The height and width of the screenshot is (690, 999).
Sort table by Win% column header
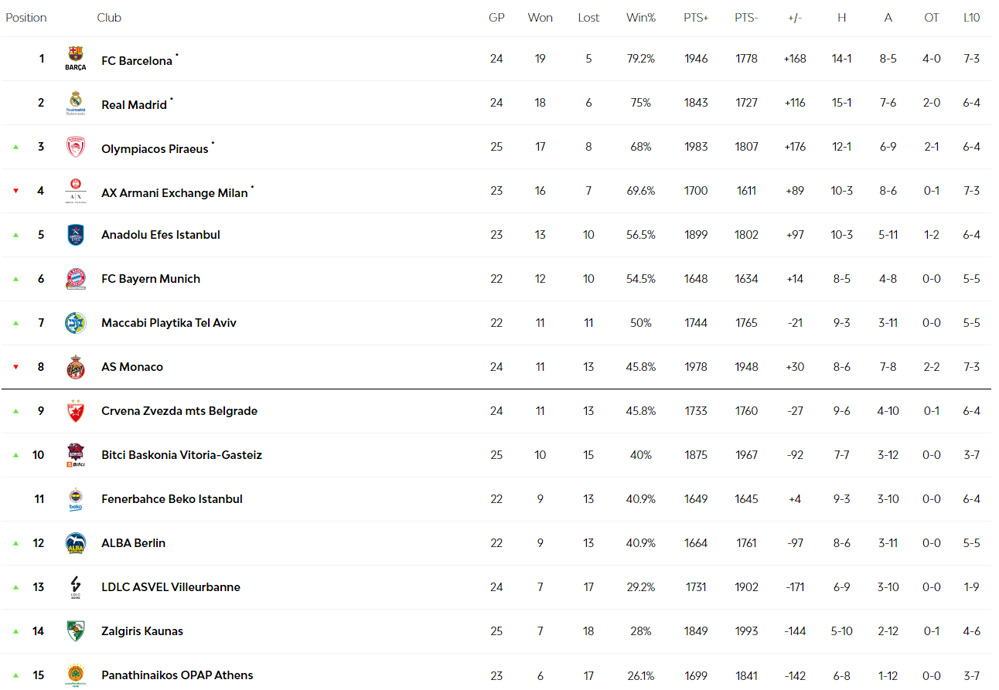[640, 18]
